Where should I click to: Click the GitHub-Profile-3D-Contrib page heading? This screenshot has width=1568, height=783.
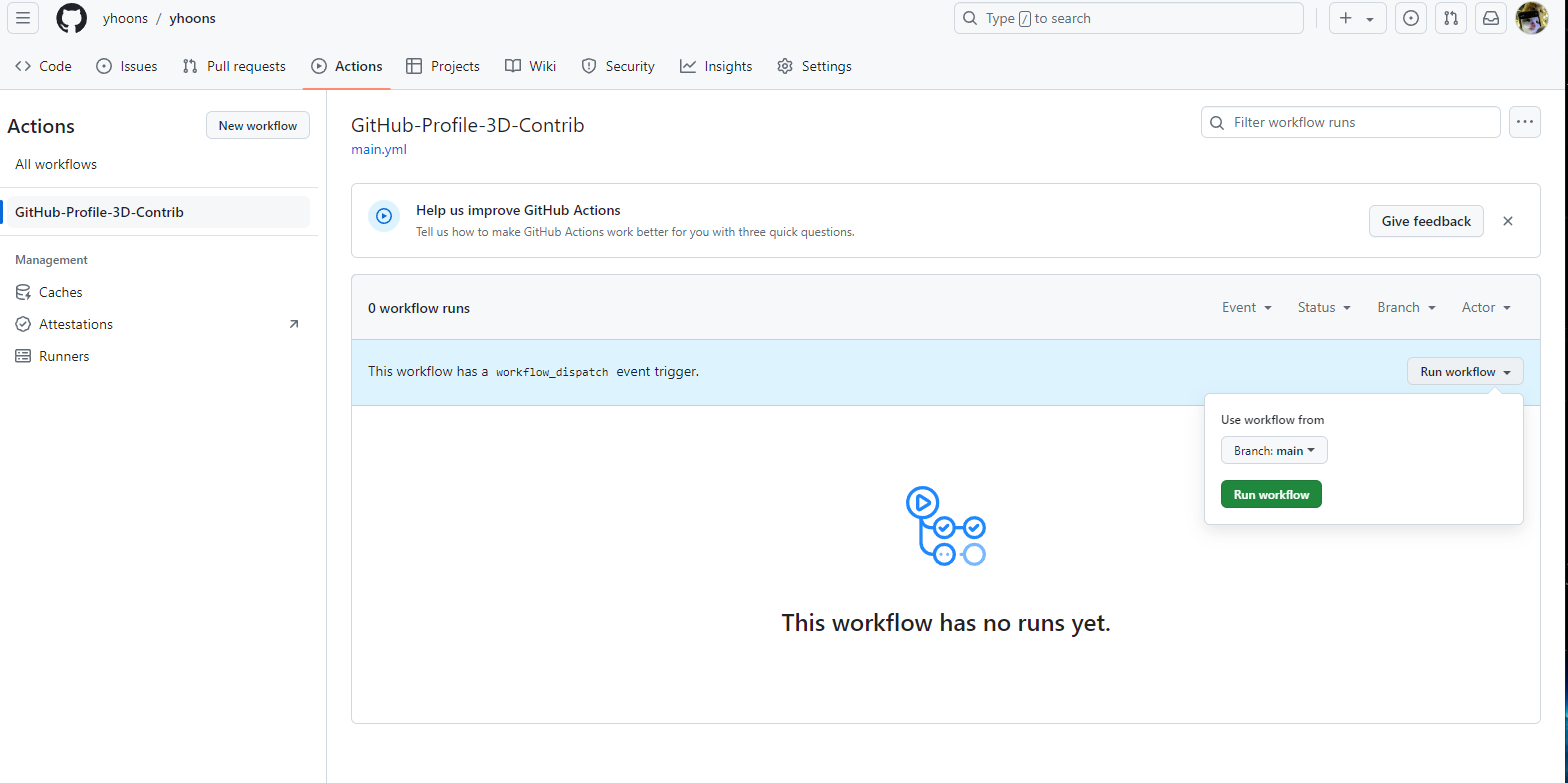pyautogui.click(x=467, y=125)
